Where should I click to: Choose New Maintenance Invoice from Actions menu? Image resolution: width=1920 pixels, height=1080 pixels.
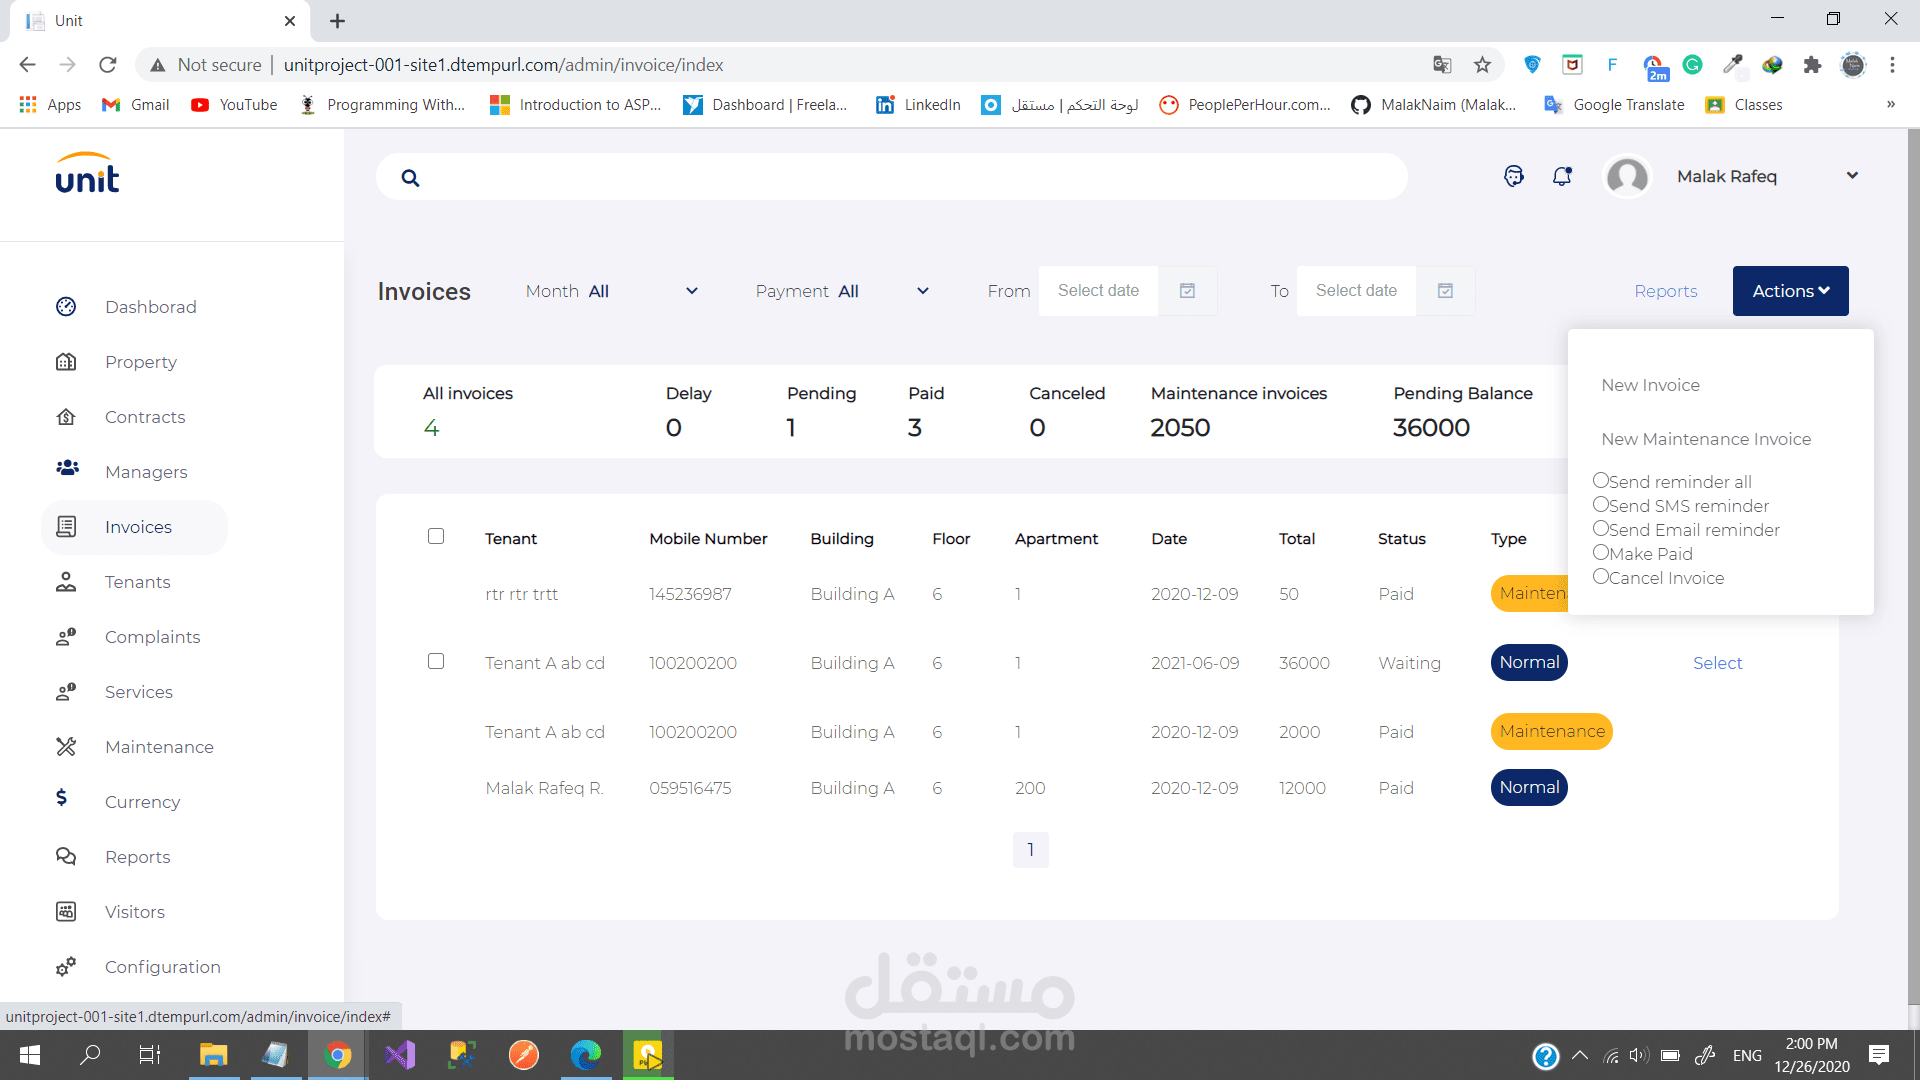click(x=1706, y=439)
